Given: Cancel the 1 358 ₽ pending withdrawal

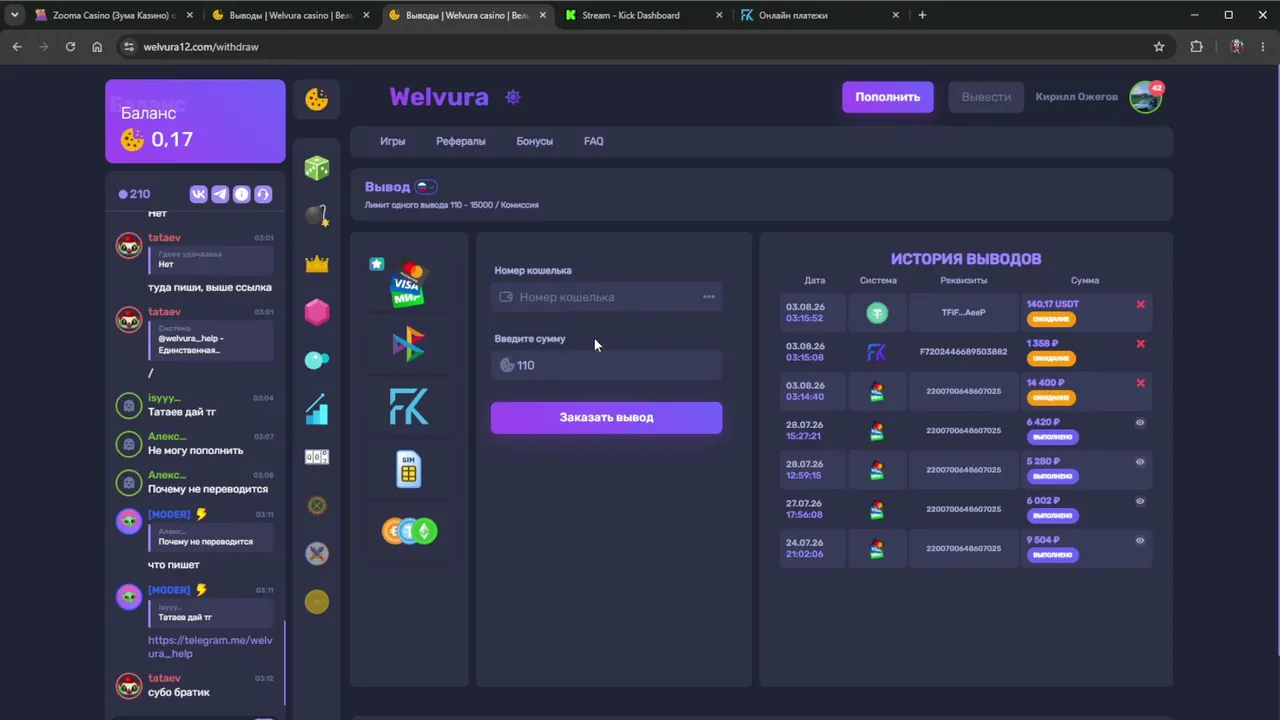Looking at the screenshot, I should (1140, 344).
